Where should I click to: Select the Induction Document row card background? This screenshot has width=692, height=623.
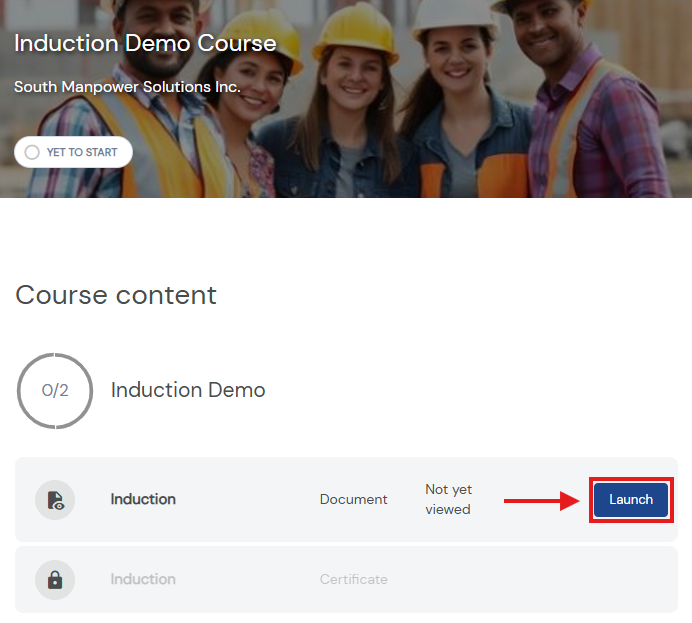[x=346, y=499]
